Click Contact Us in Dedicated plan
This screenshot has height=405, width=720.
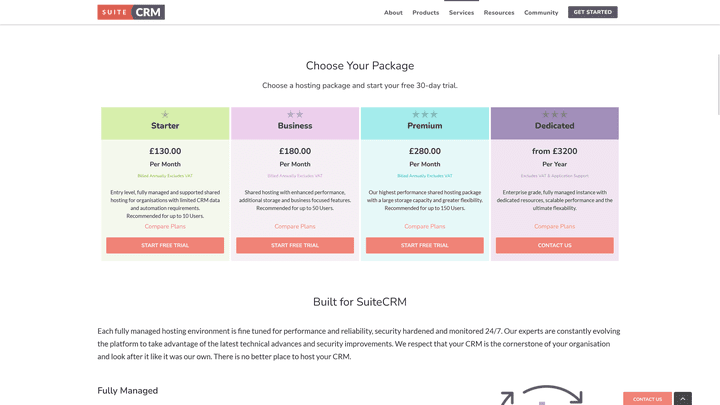(x=554, y=245)
